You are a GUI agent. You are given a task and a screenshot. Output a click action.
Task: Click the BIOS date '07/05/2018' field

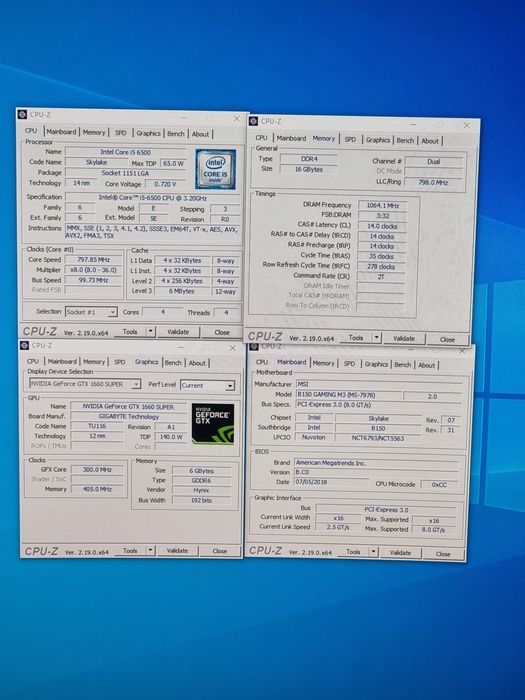[x=331, y=482]
